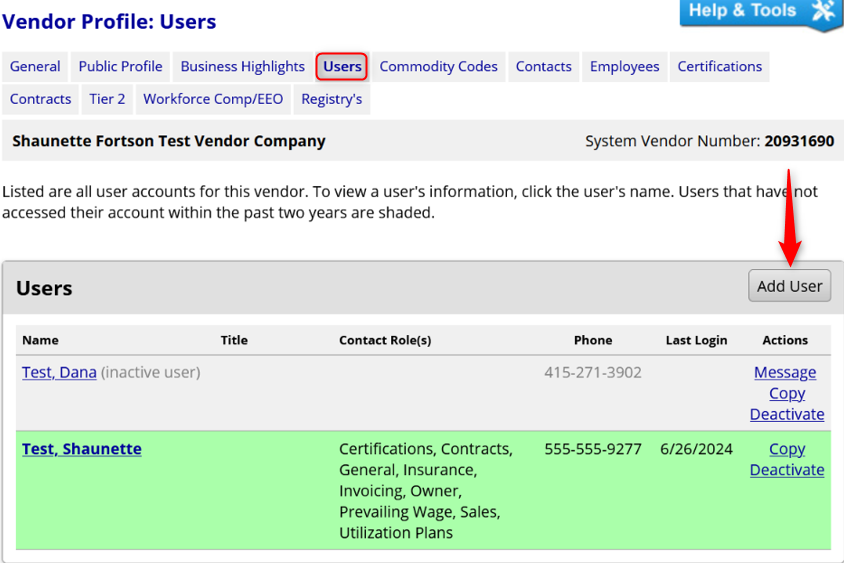Click the Add User button
844x563 pixels.
point(789,286)
